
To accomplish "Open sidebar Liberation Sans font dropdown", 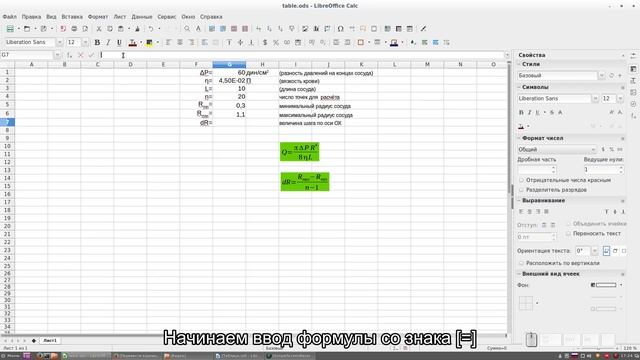I will click(595, 99).
